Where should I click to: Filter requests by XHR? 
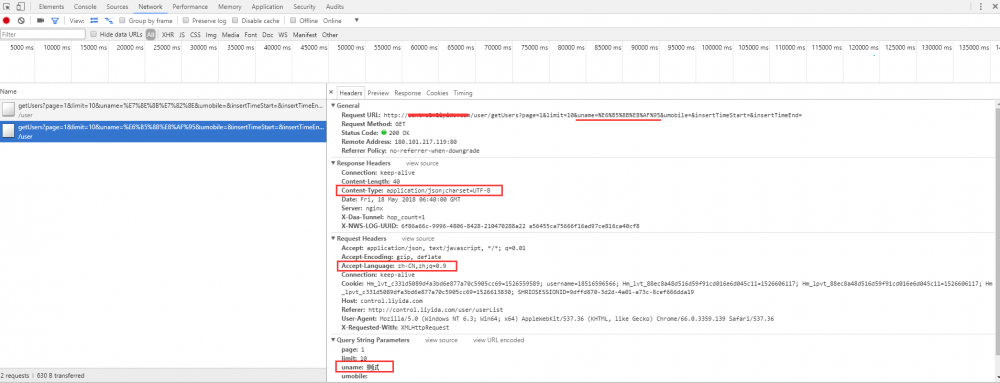coord(168,34)
